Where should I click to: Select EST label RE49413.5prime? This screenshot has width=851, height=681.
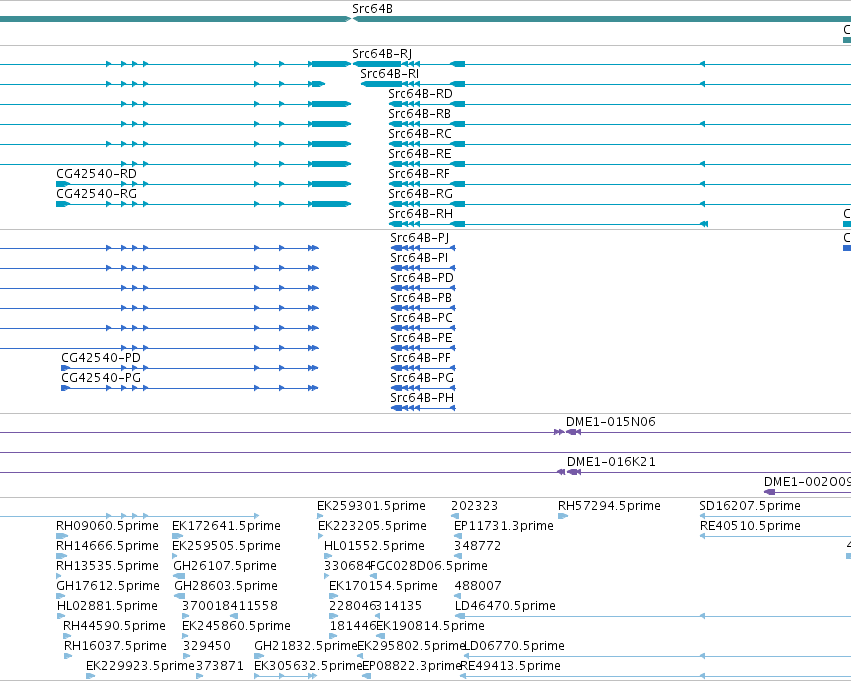click(510, 667)
